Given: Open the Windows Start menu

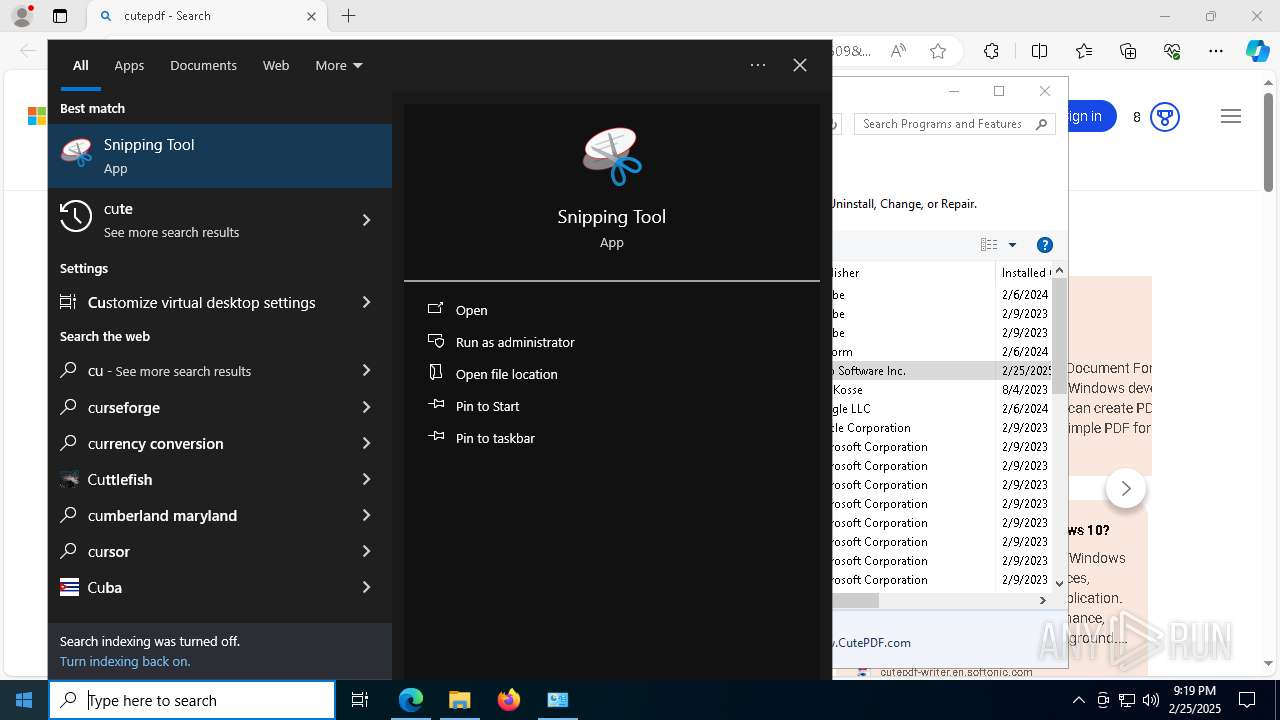Looking at the screenshot, I should tap(24, 700).
